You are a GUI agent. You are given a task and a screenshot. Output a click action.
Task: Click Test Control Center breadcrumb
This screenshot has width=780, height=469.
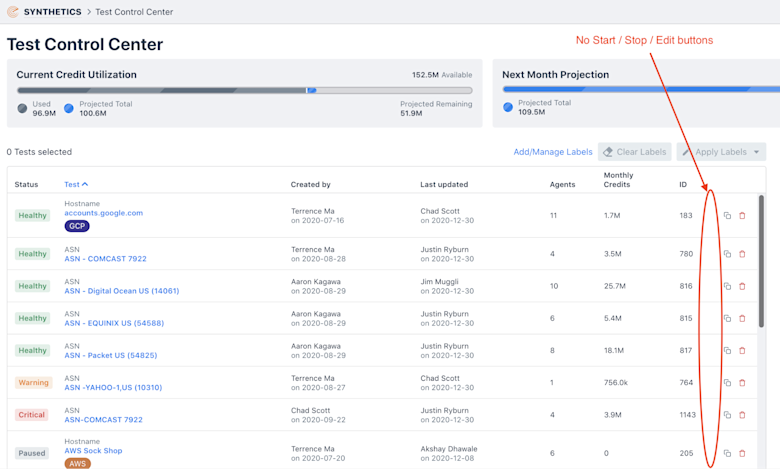click(x=134, y=11)
